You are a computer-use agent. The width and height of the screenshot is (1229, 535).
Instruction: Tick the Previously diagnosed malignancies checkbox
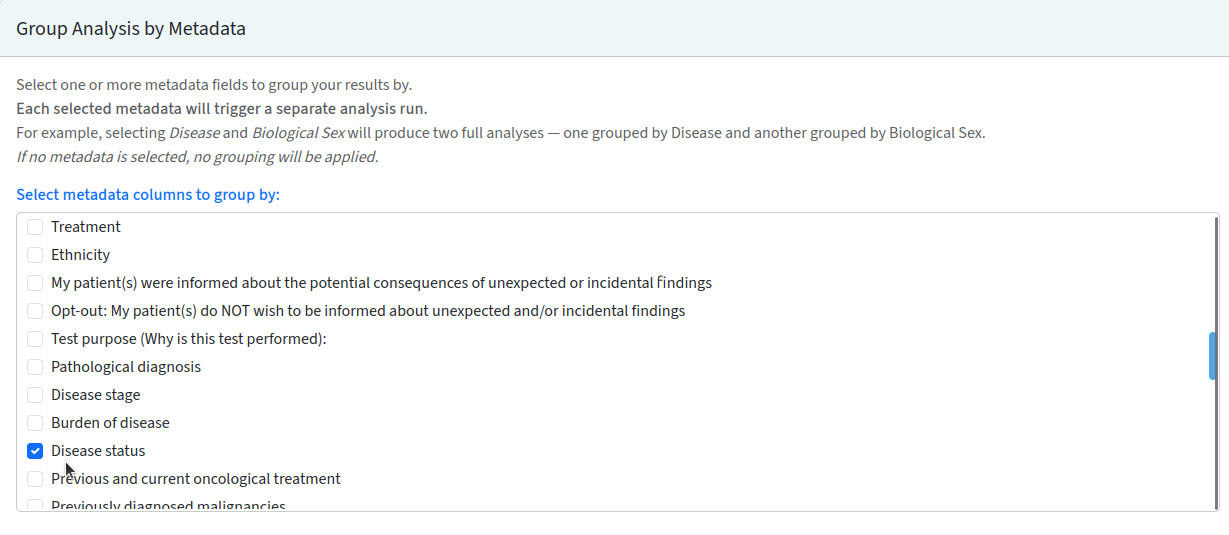35,505
